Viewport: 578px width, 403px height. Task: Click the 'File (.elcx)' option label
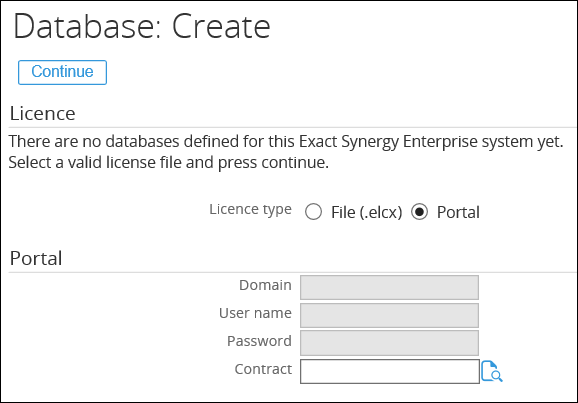(x=366, y=212)
